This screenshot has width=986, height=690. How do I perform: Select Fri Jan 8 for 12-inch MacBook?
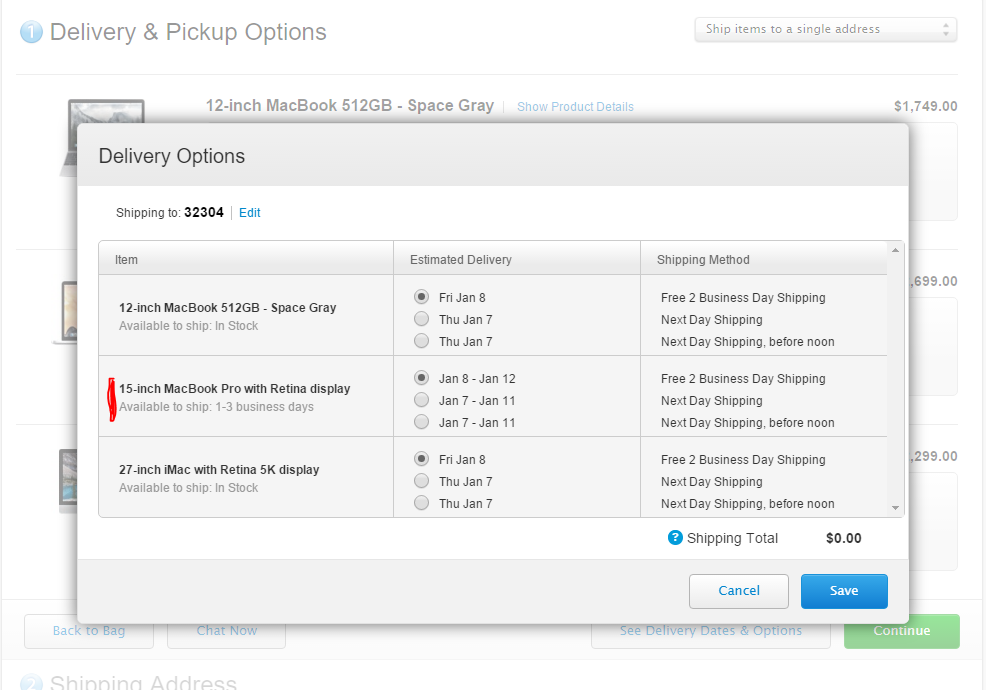click(422, 297)
